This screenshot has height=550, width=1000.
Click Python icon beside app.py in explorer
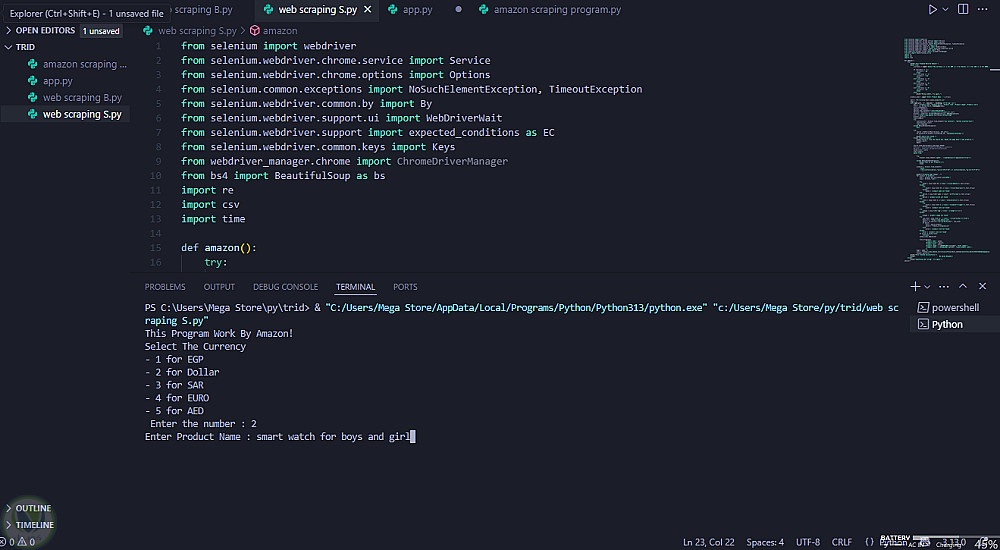33,81
